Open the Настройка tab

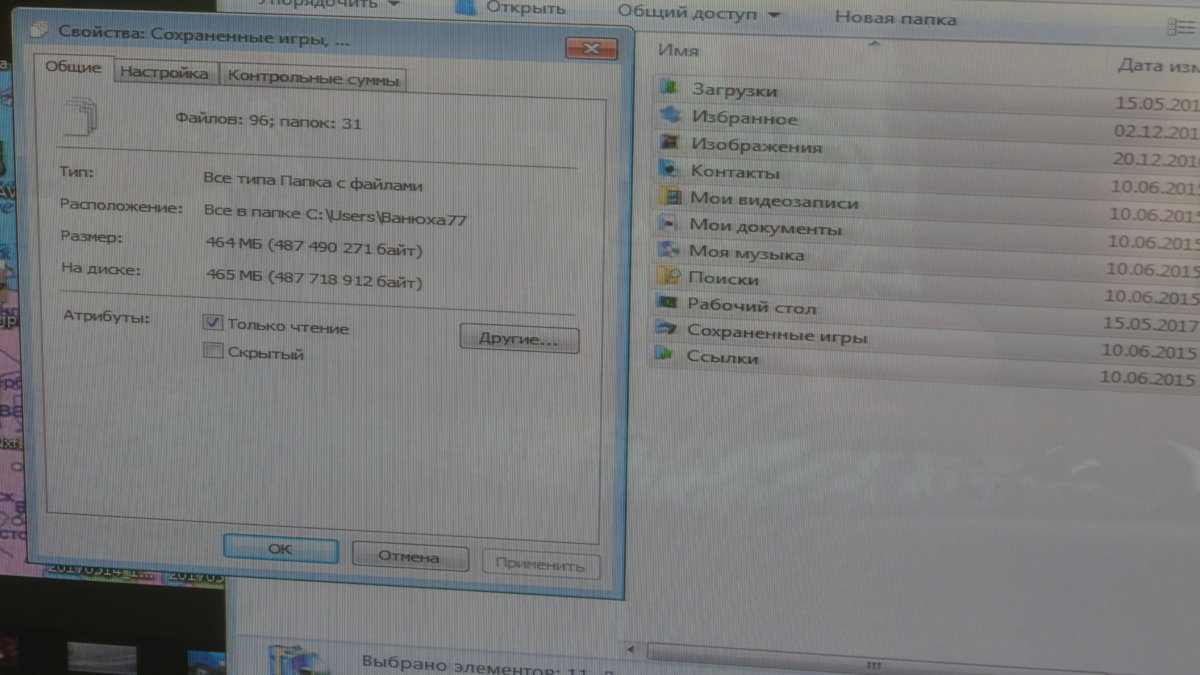click(164, 74)
